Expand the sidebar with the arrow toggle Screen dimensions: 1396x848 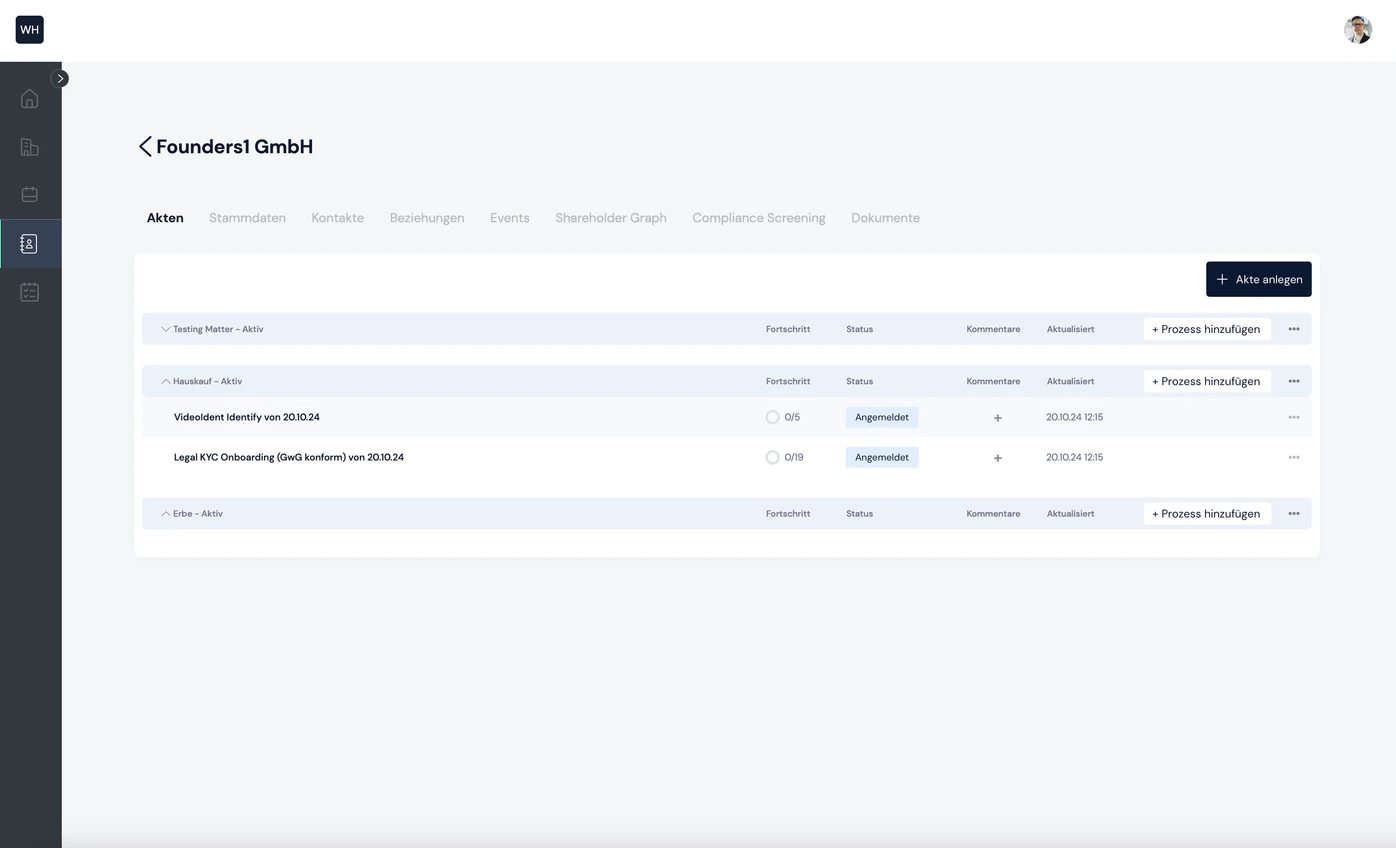(x=60, y=78)
